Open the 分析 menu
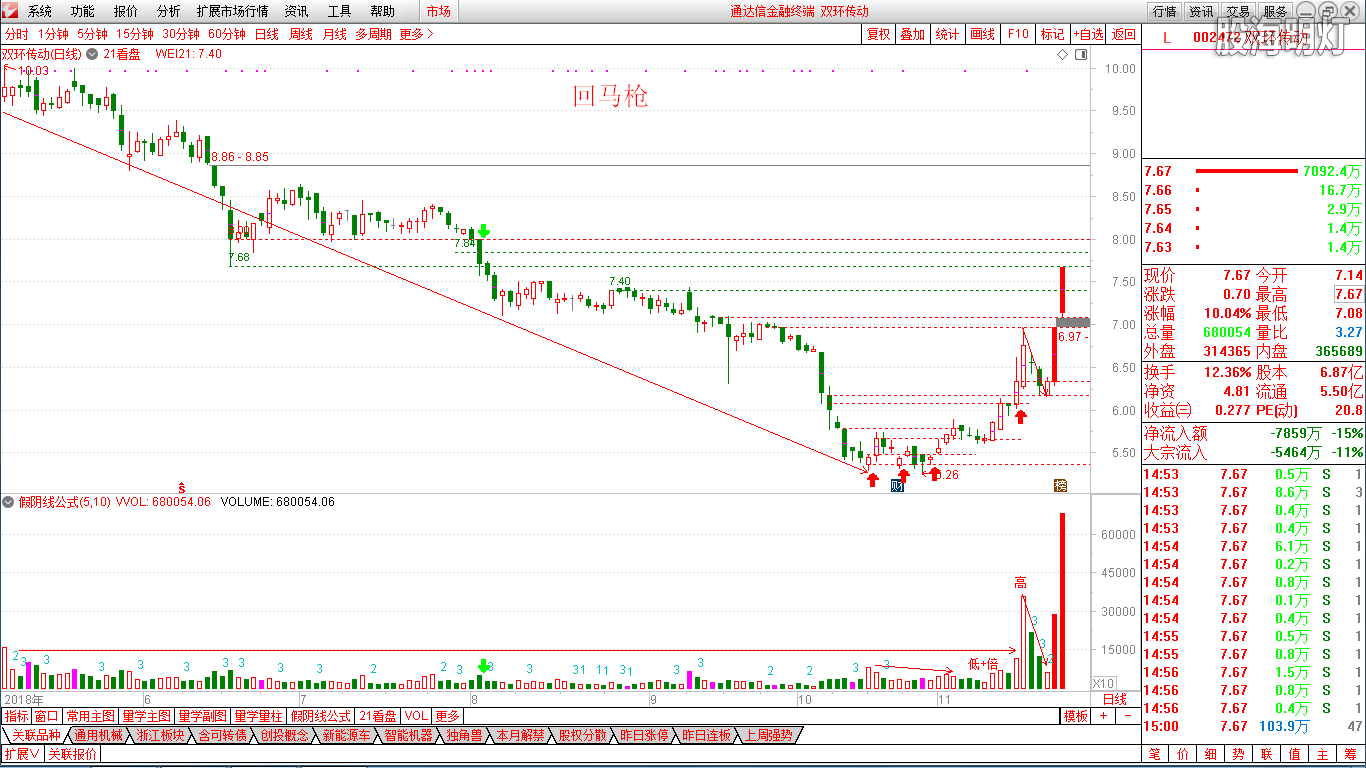The height and width of the screenshot is (768, 1366). coord(169,12)
